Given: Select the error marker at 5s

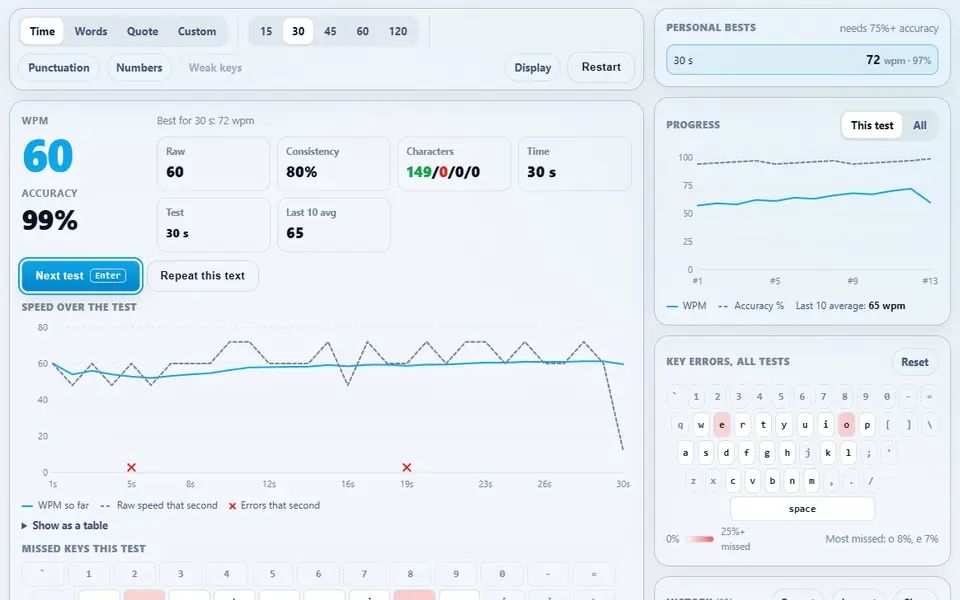Looking at the screenshot, I should (x=131, y=467).
